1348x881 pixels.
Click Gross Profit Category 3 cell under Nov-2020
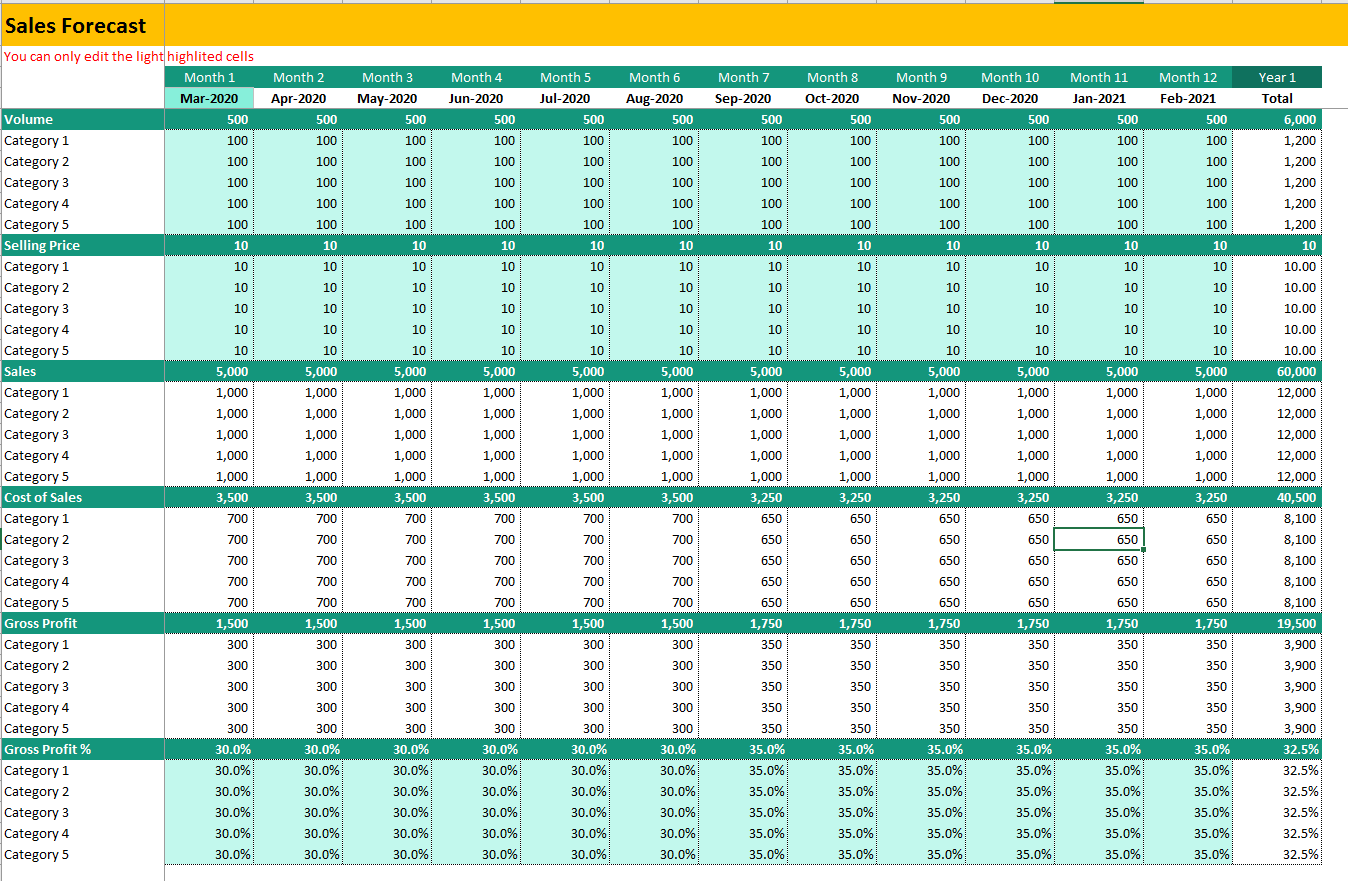pyautogui.click(x=921, y=686)
